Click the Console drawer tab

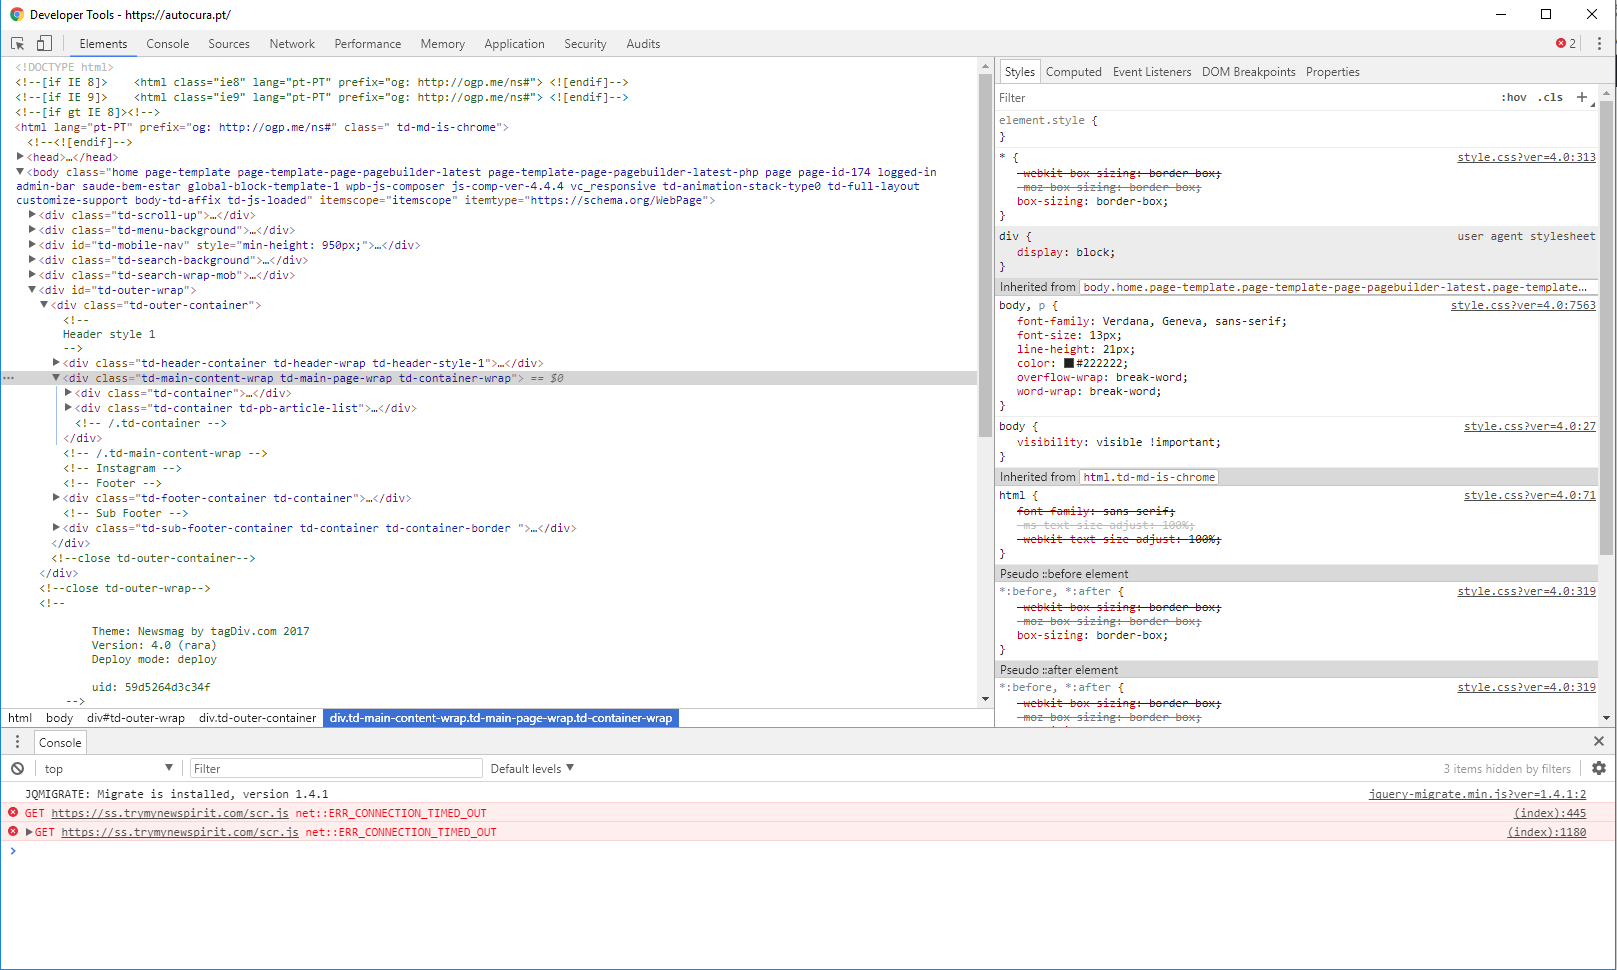tap(60, 742)
